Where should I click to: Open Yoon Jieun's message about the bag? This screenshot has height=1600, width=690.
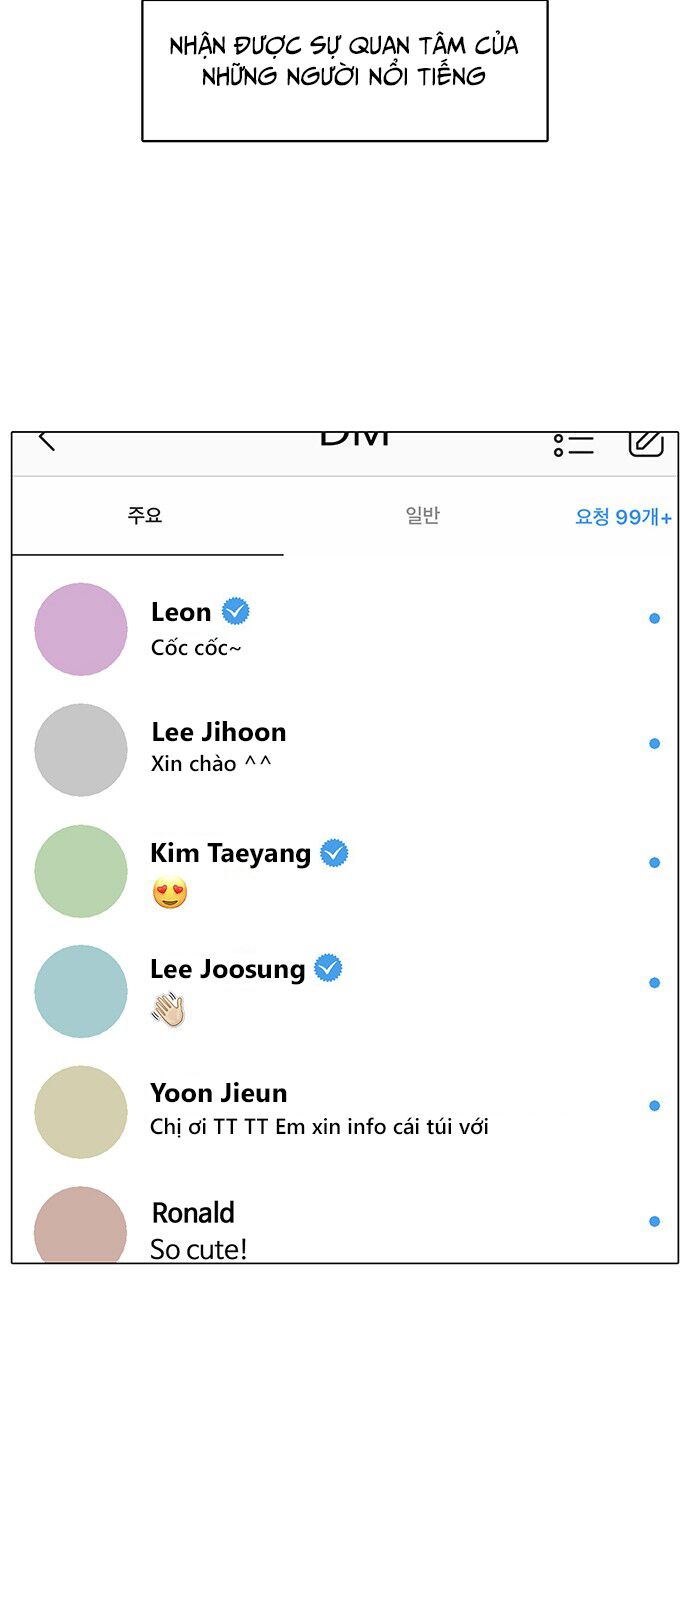click(319, 1127)
